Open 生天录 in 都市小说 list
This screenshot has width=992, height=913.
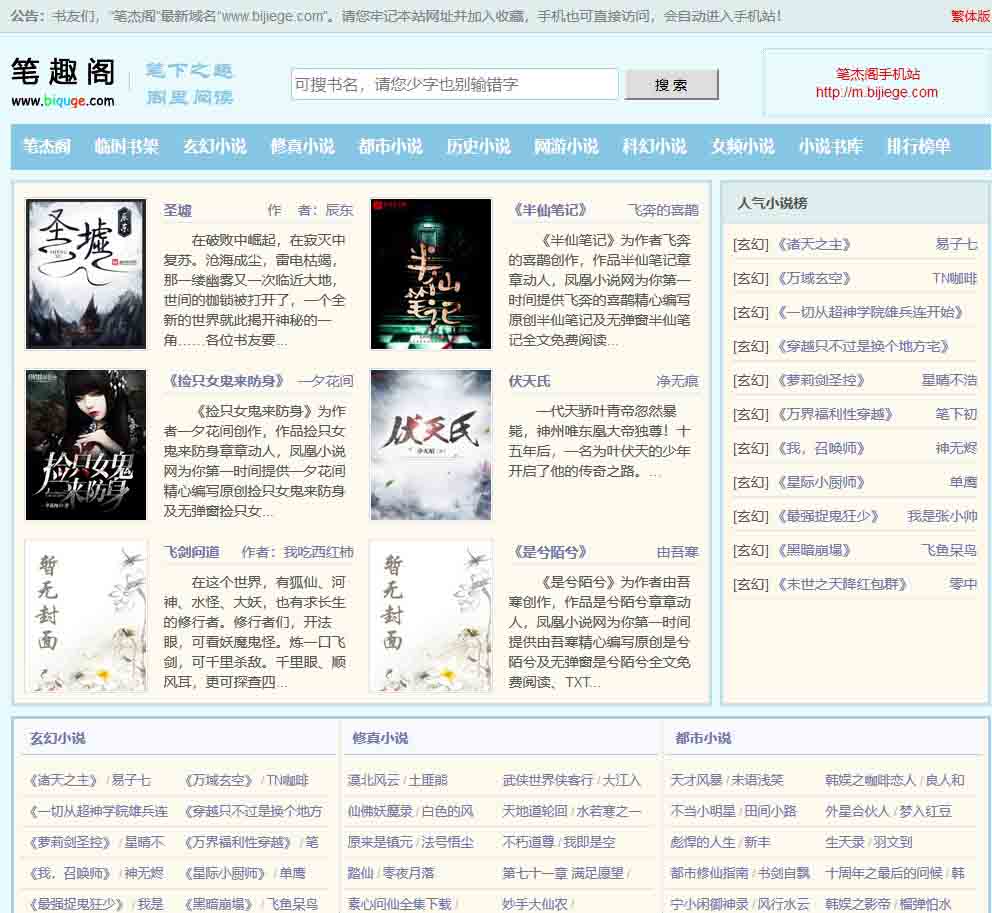point(845,842)
